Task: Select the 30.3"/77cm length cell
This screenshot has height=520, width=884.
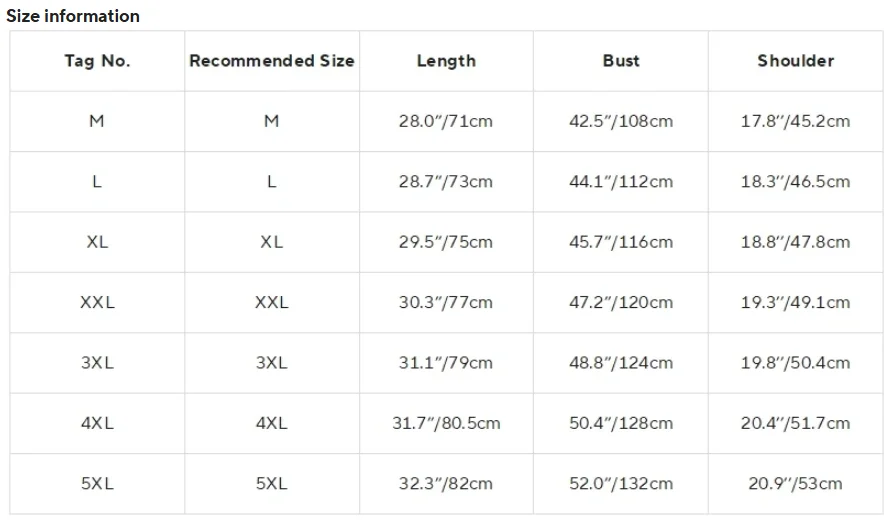Action: (x=446, y=302)
